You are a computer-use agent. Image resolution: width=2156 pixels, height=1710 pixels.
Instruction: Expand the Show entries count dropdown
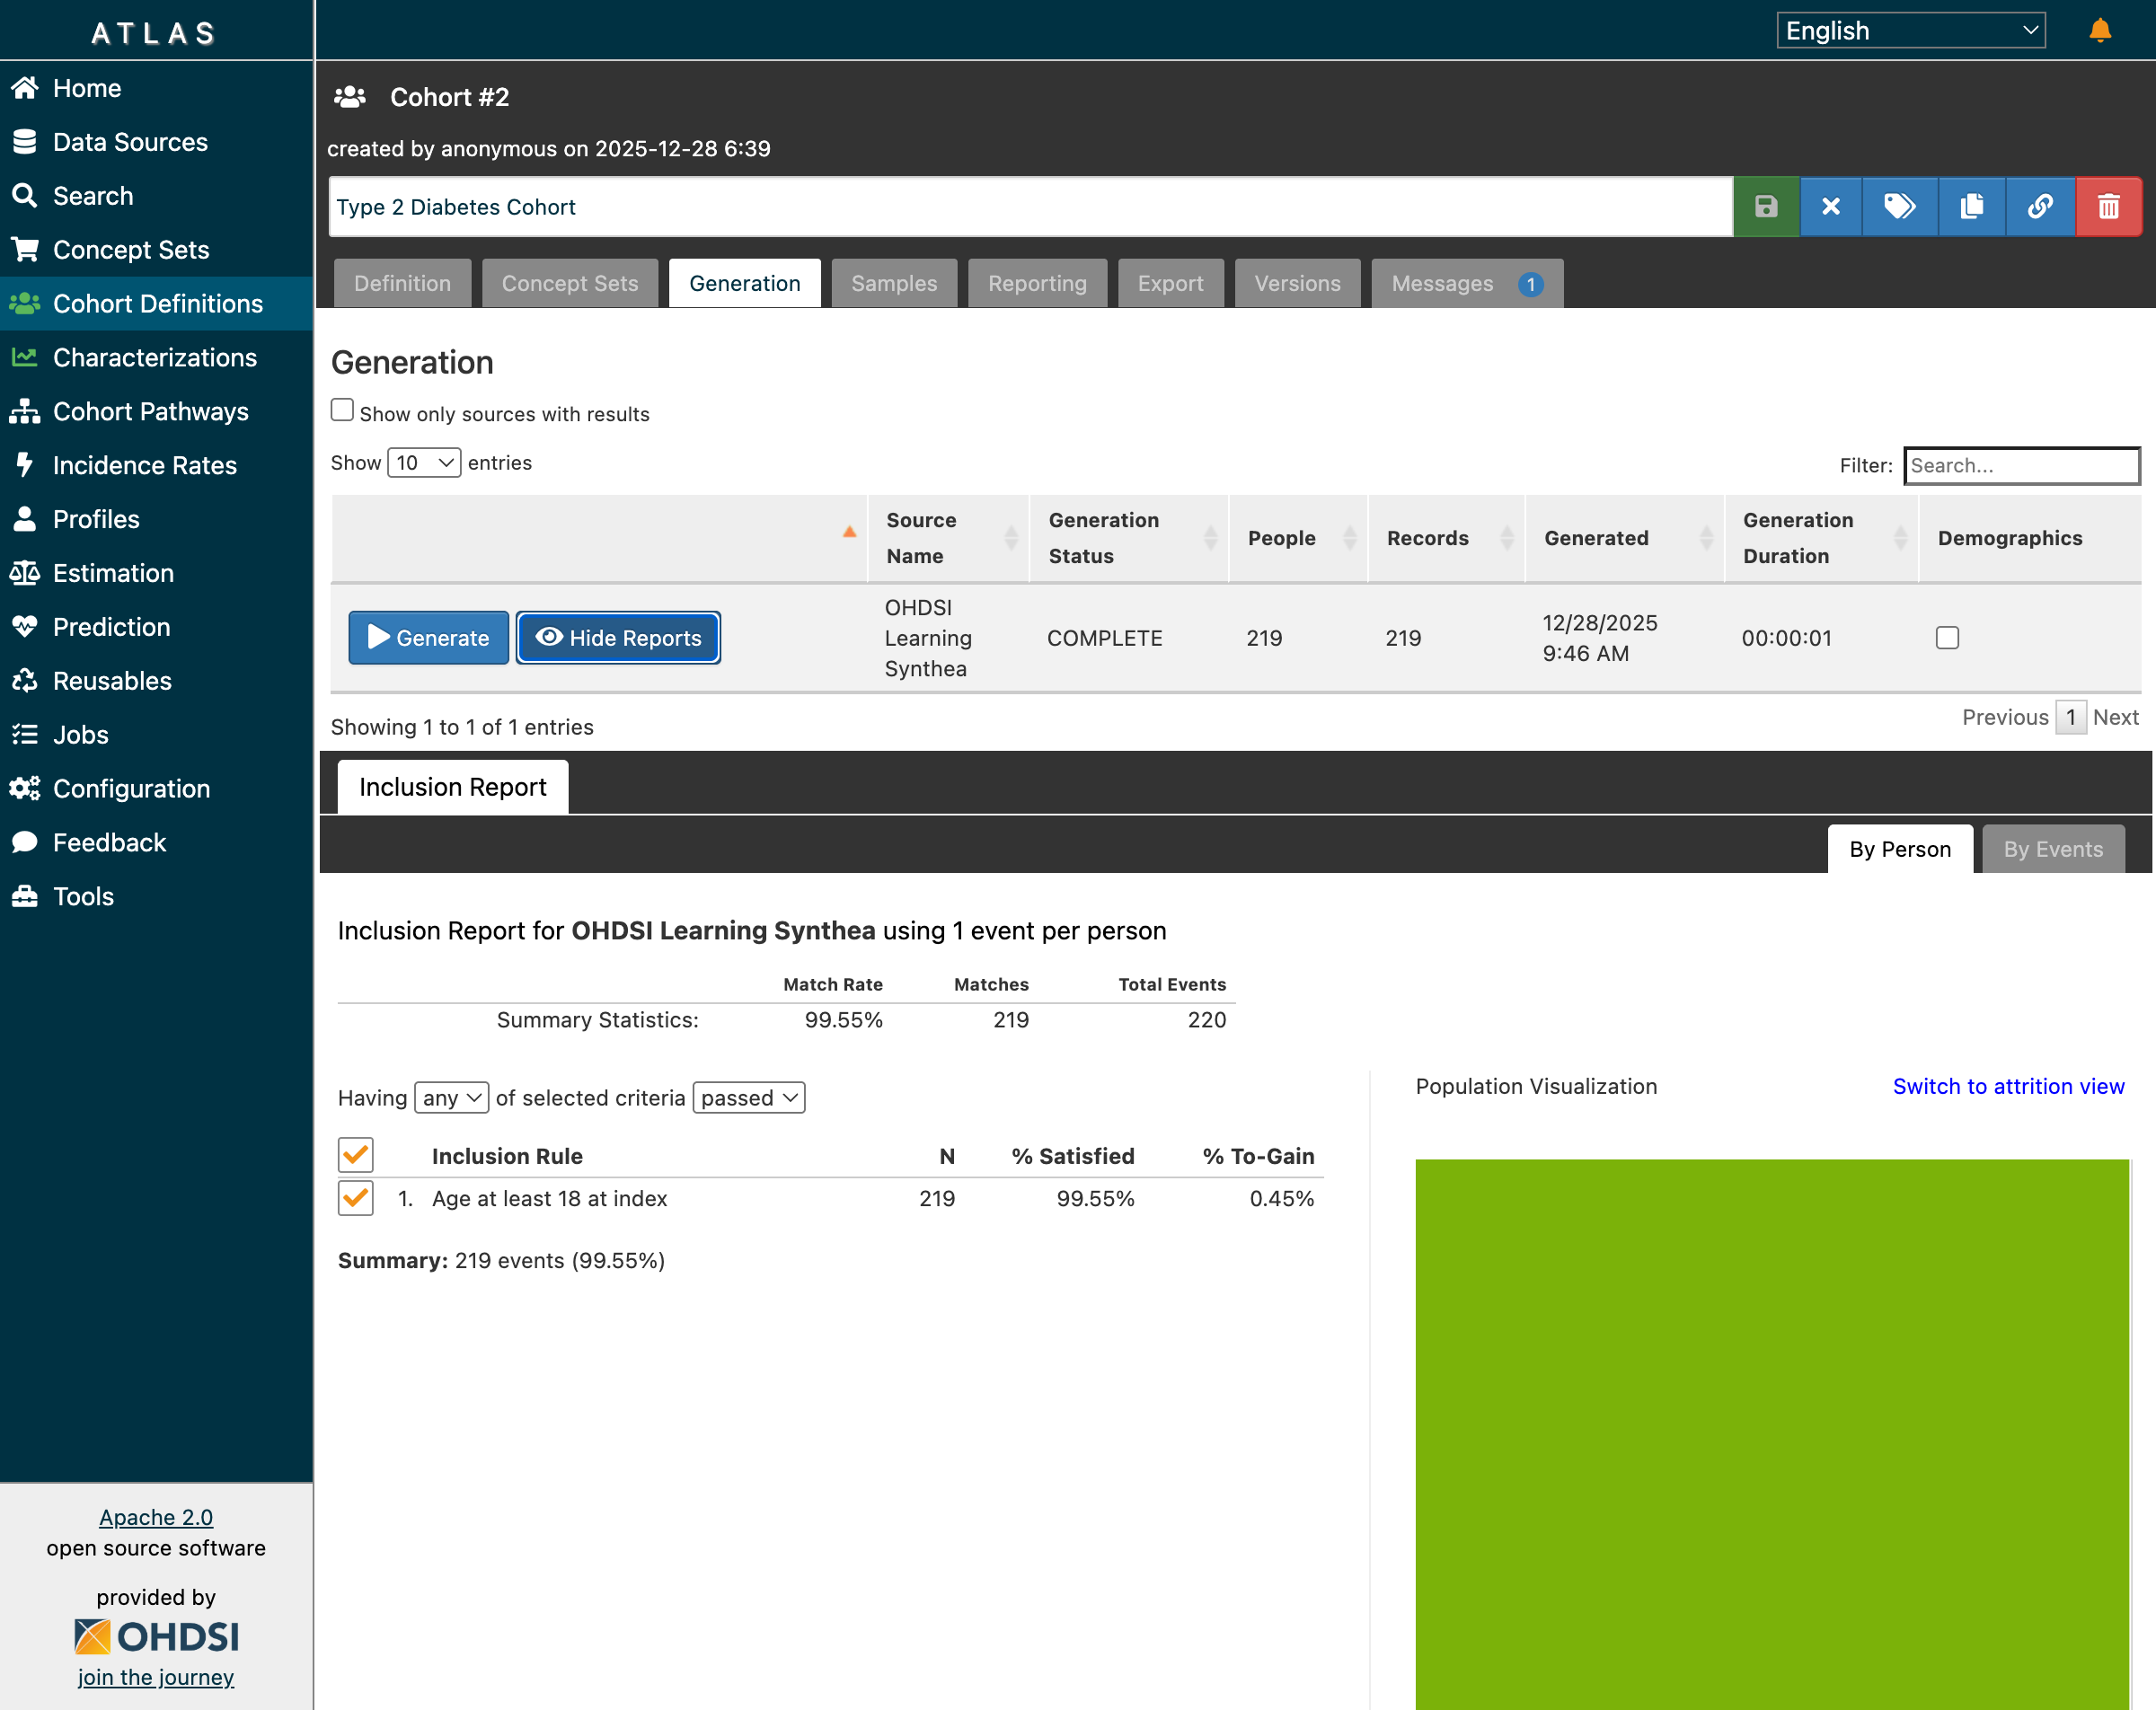tap(424, 463)
